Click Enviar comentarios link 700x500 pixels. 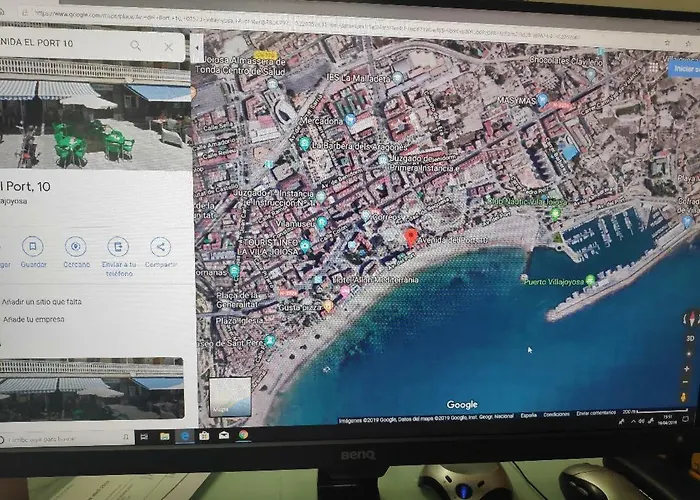(596, 413)
